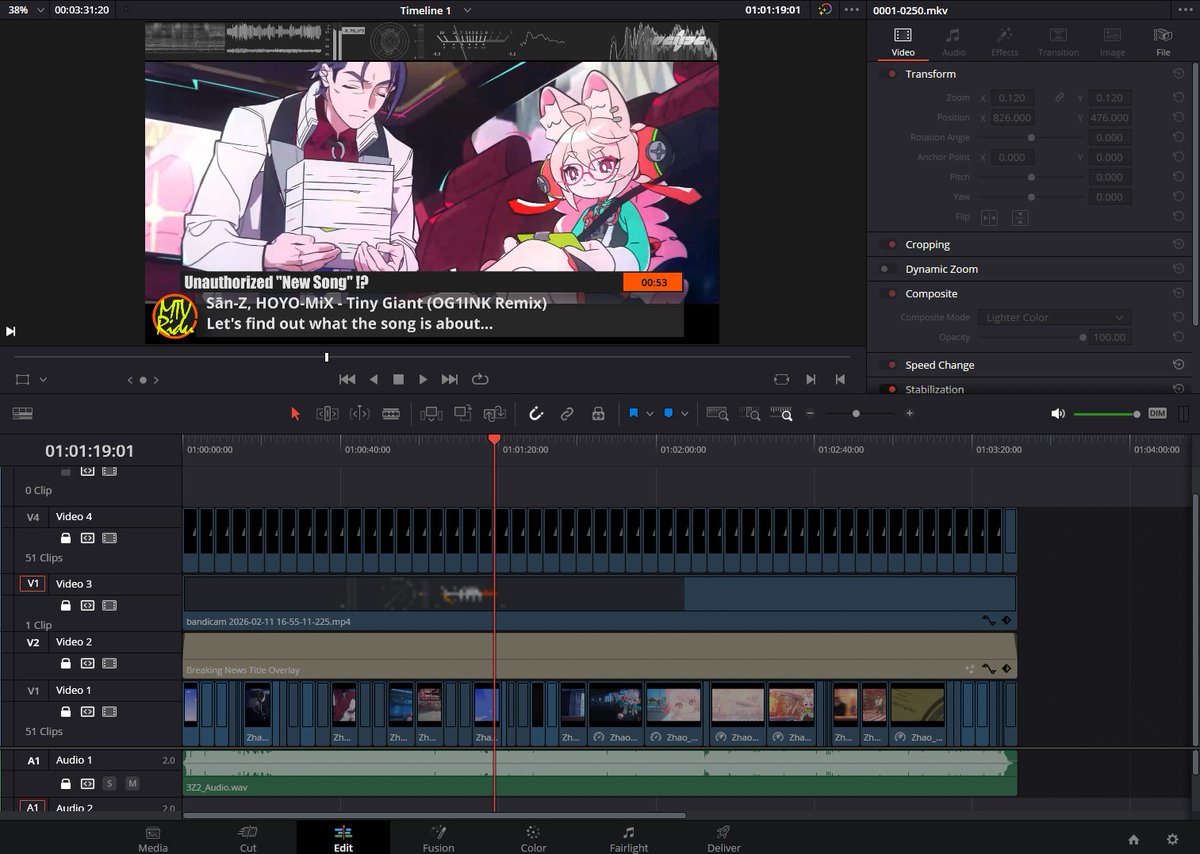This screenshot has height=854, width=1200.
Task: Toggle the Composite section enable switch
Action: [886, 294]
